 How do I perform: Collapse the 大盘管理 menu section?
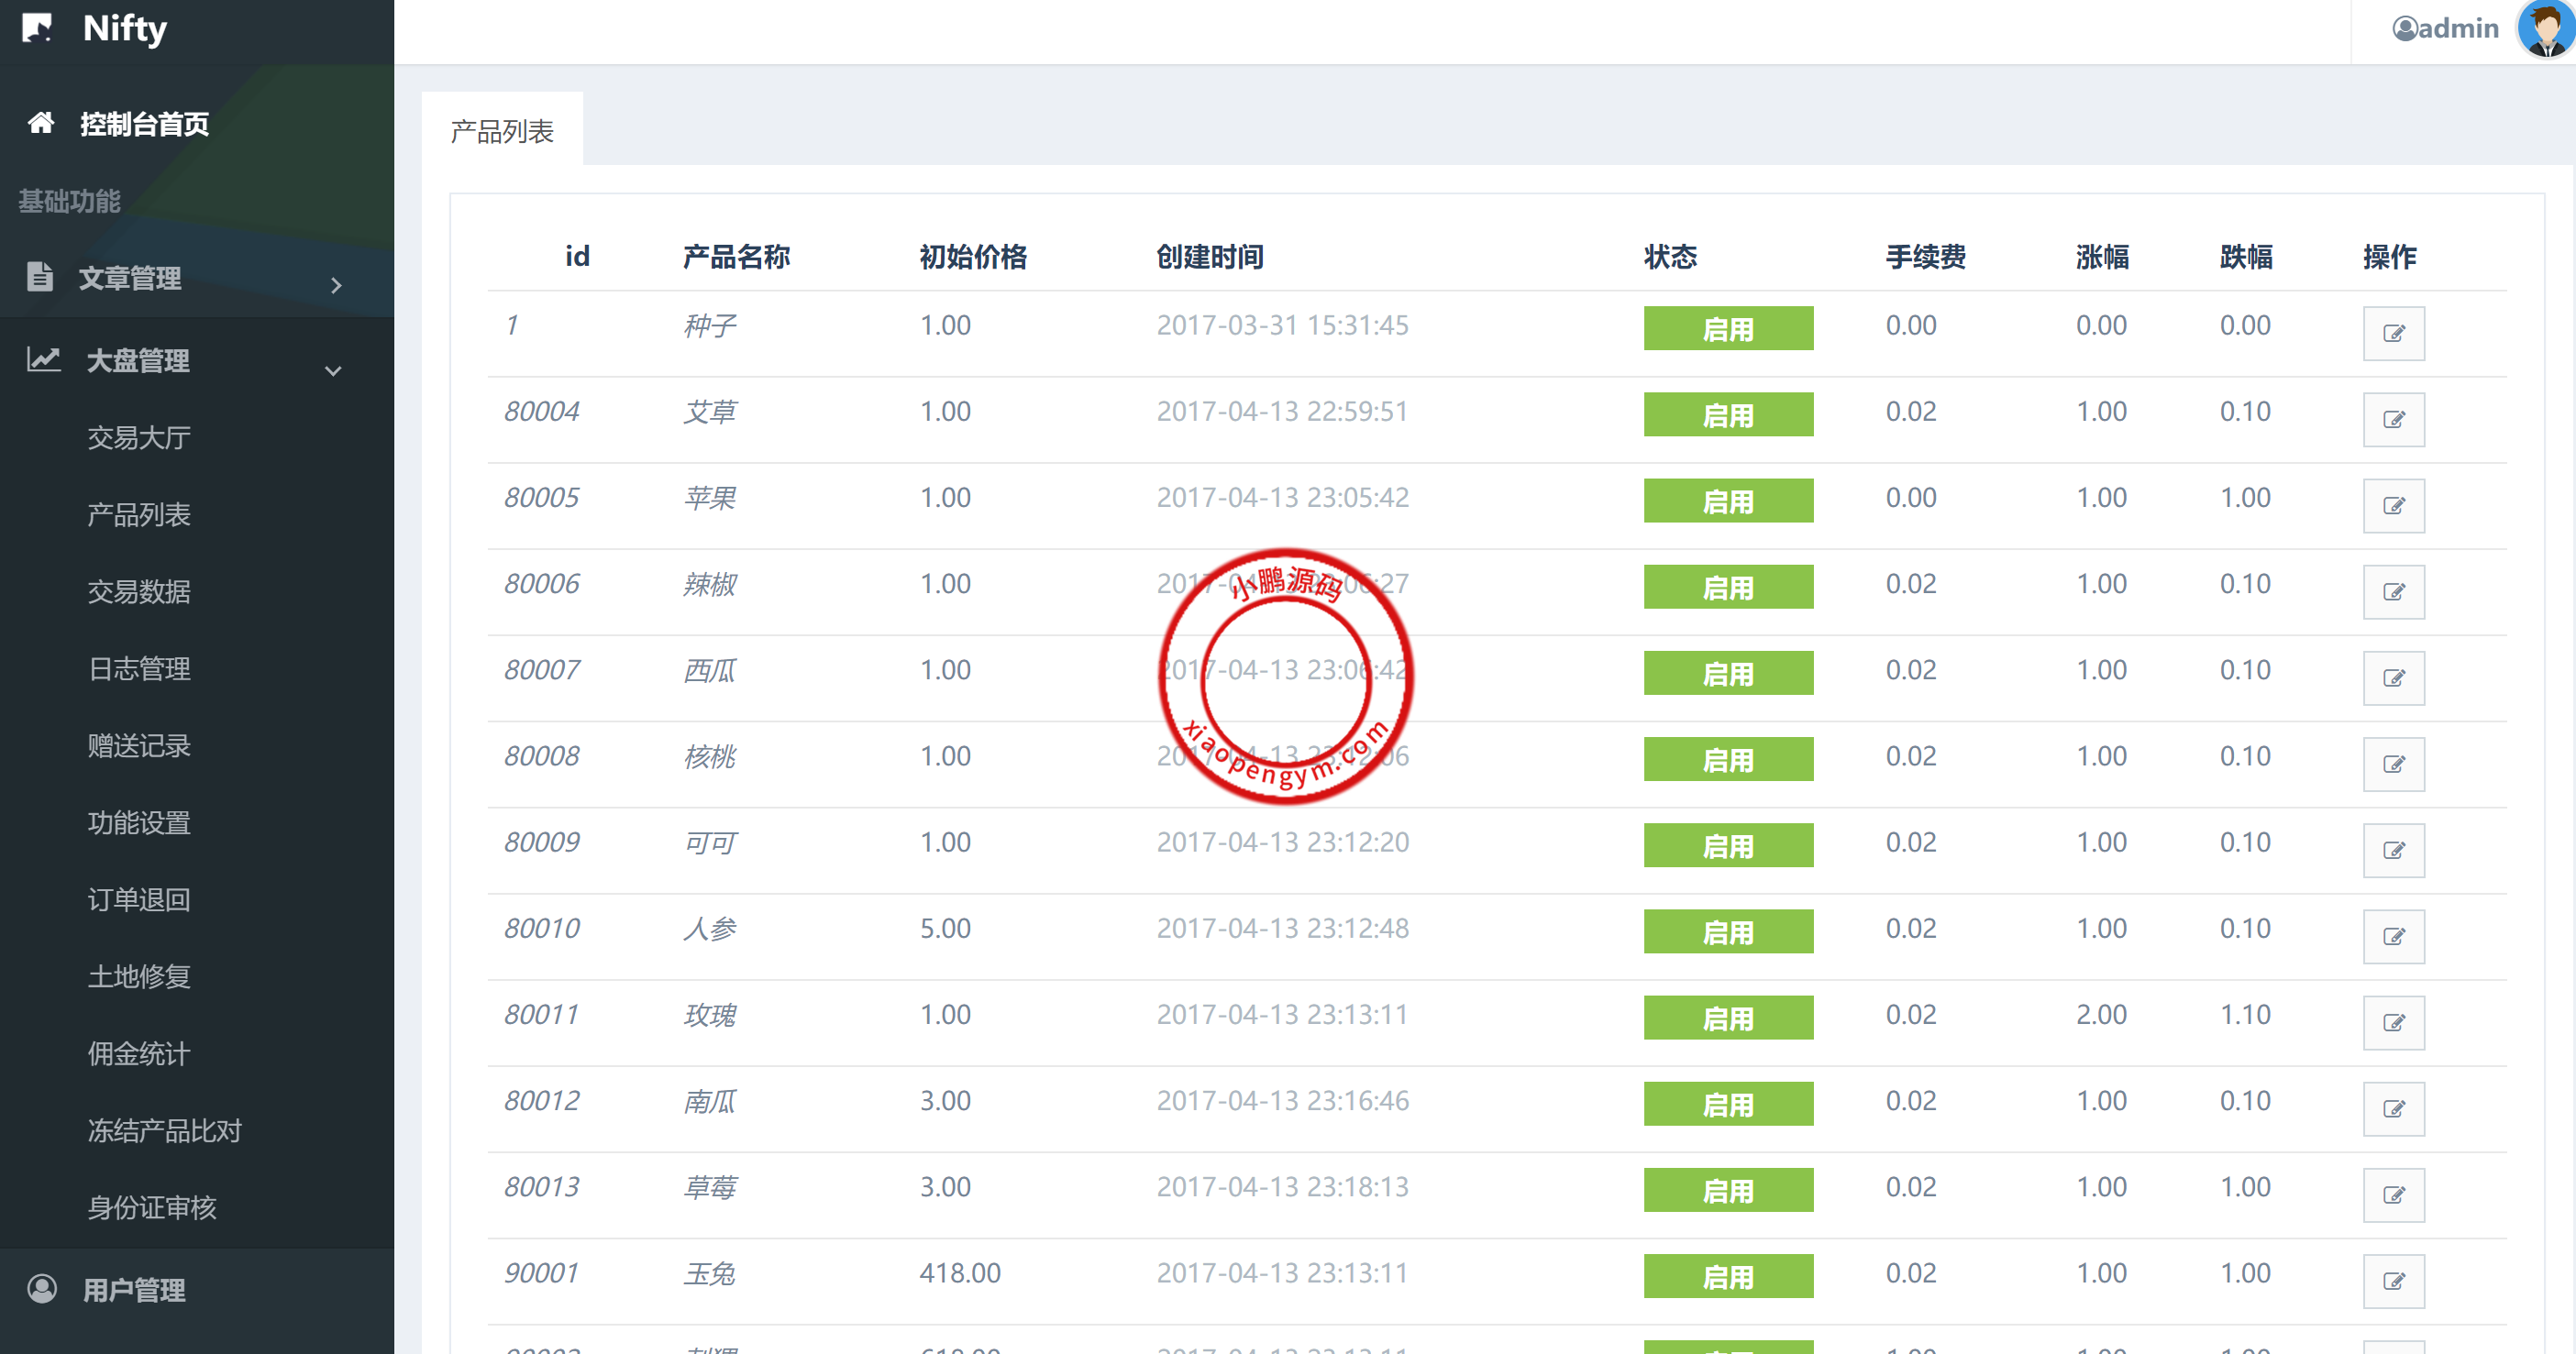(x=333, y=370)
